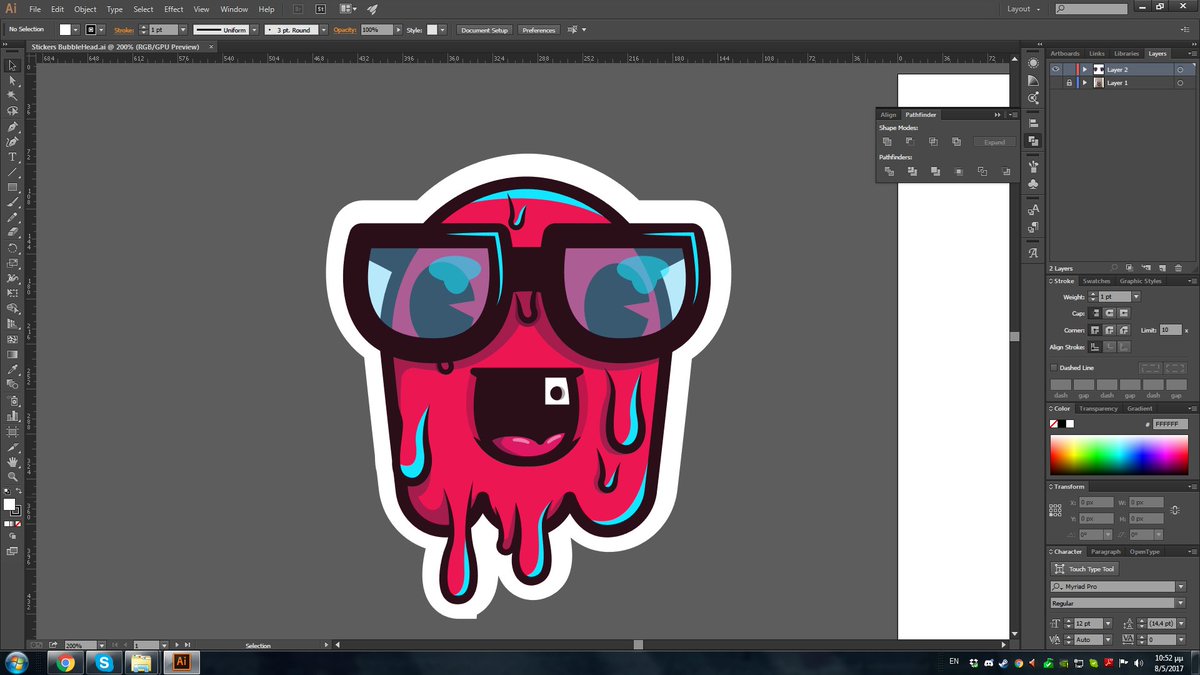Open the Uniform width profile dropdown

click(x=254, y=29)
